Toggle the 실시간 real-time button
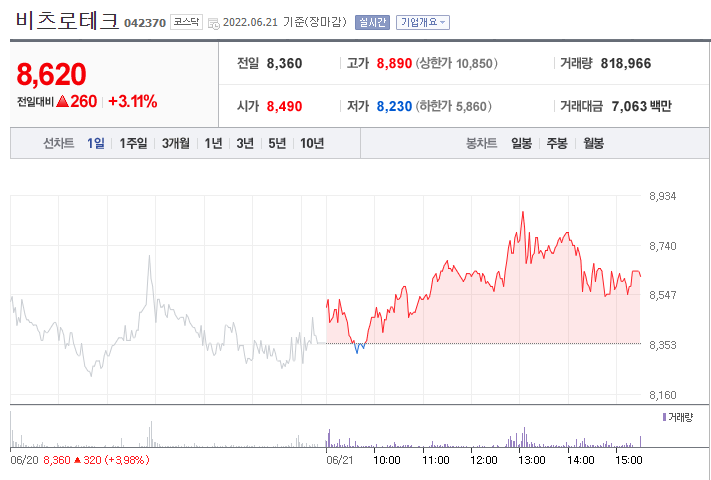 [x=372, y=22]
